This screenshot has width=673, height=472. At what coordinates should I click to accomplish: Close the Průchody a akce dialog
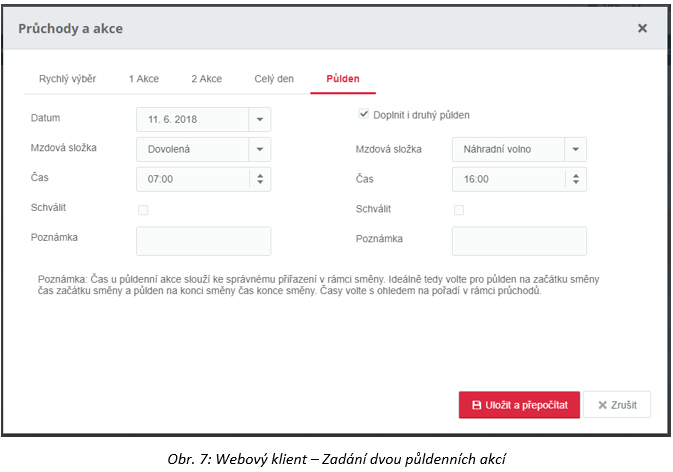tap(642, 28)
